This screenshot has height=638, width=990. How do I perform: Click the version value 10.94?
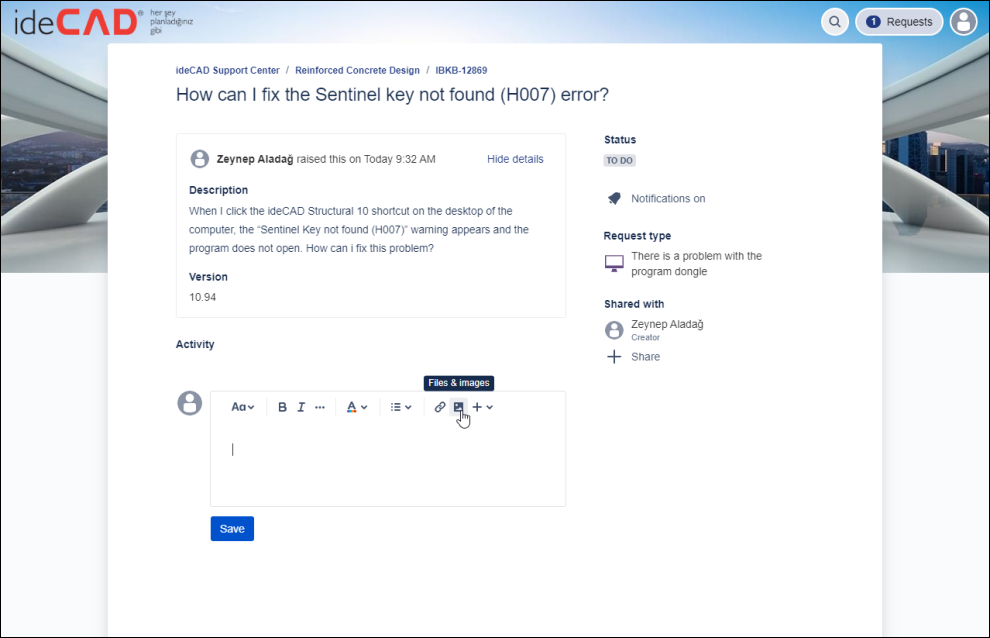[203, 298]
